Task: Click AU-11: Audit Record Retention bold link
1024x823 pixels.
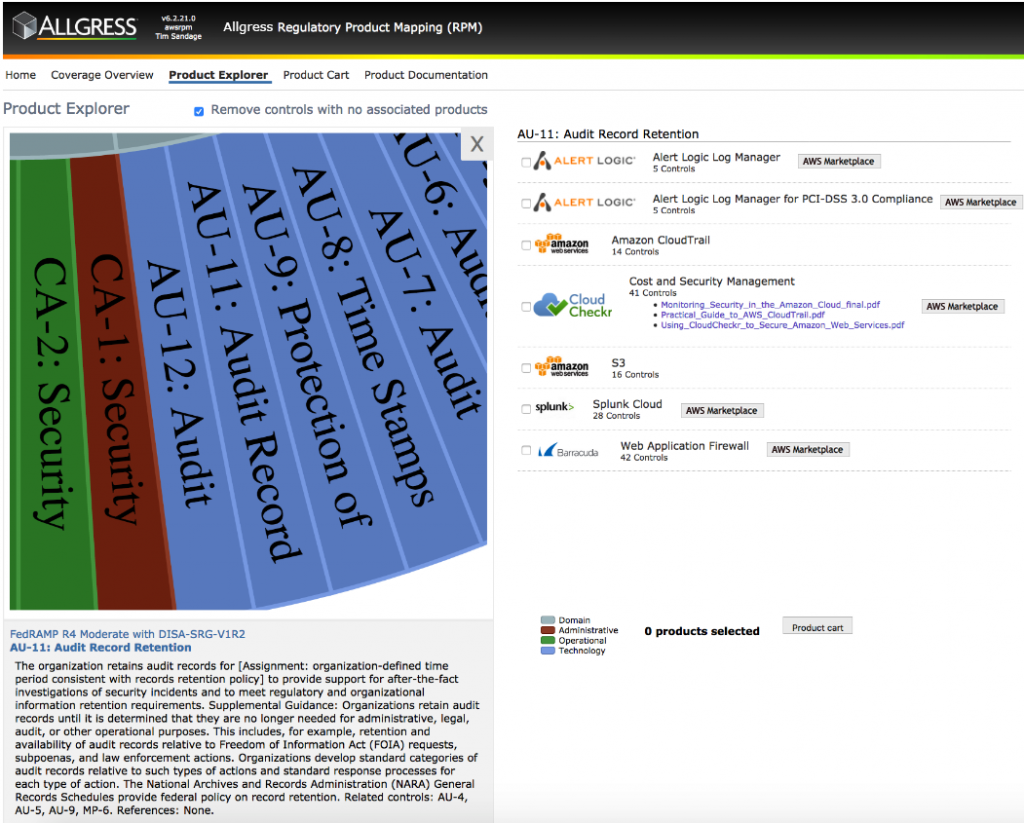Action: [x=101, y=647]
